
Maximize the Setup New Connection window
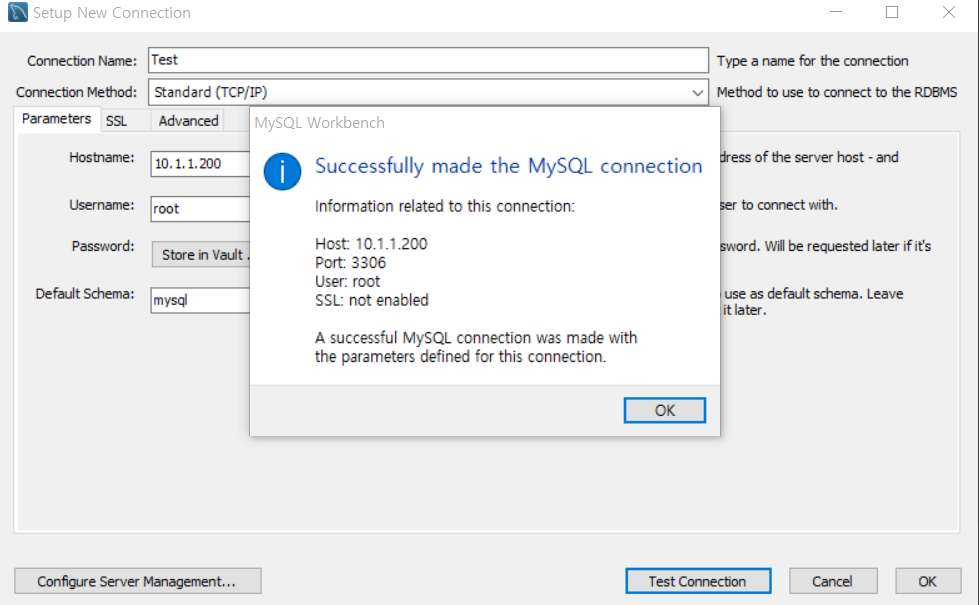click(x=892, y=12)
